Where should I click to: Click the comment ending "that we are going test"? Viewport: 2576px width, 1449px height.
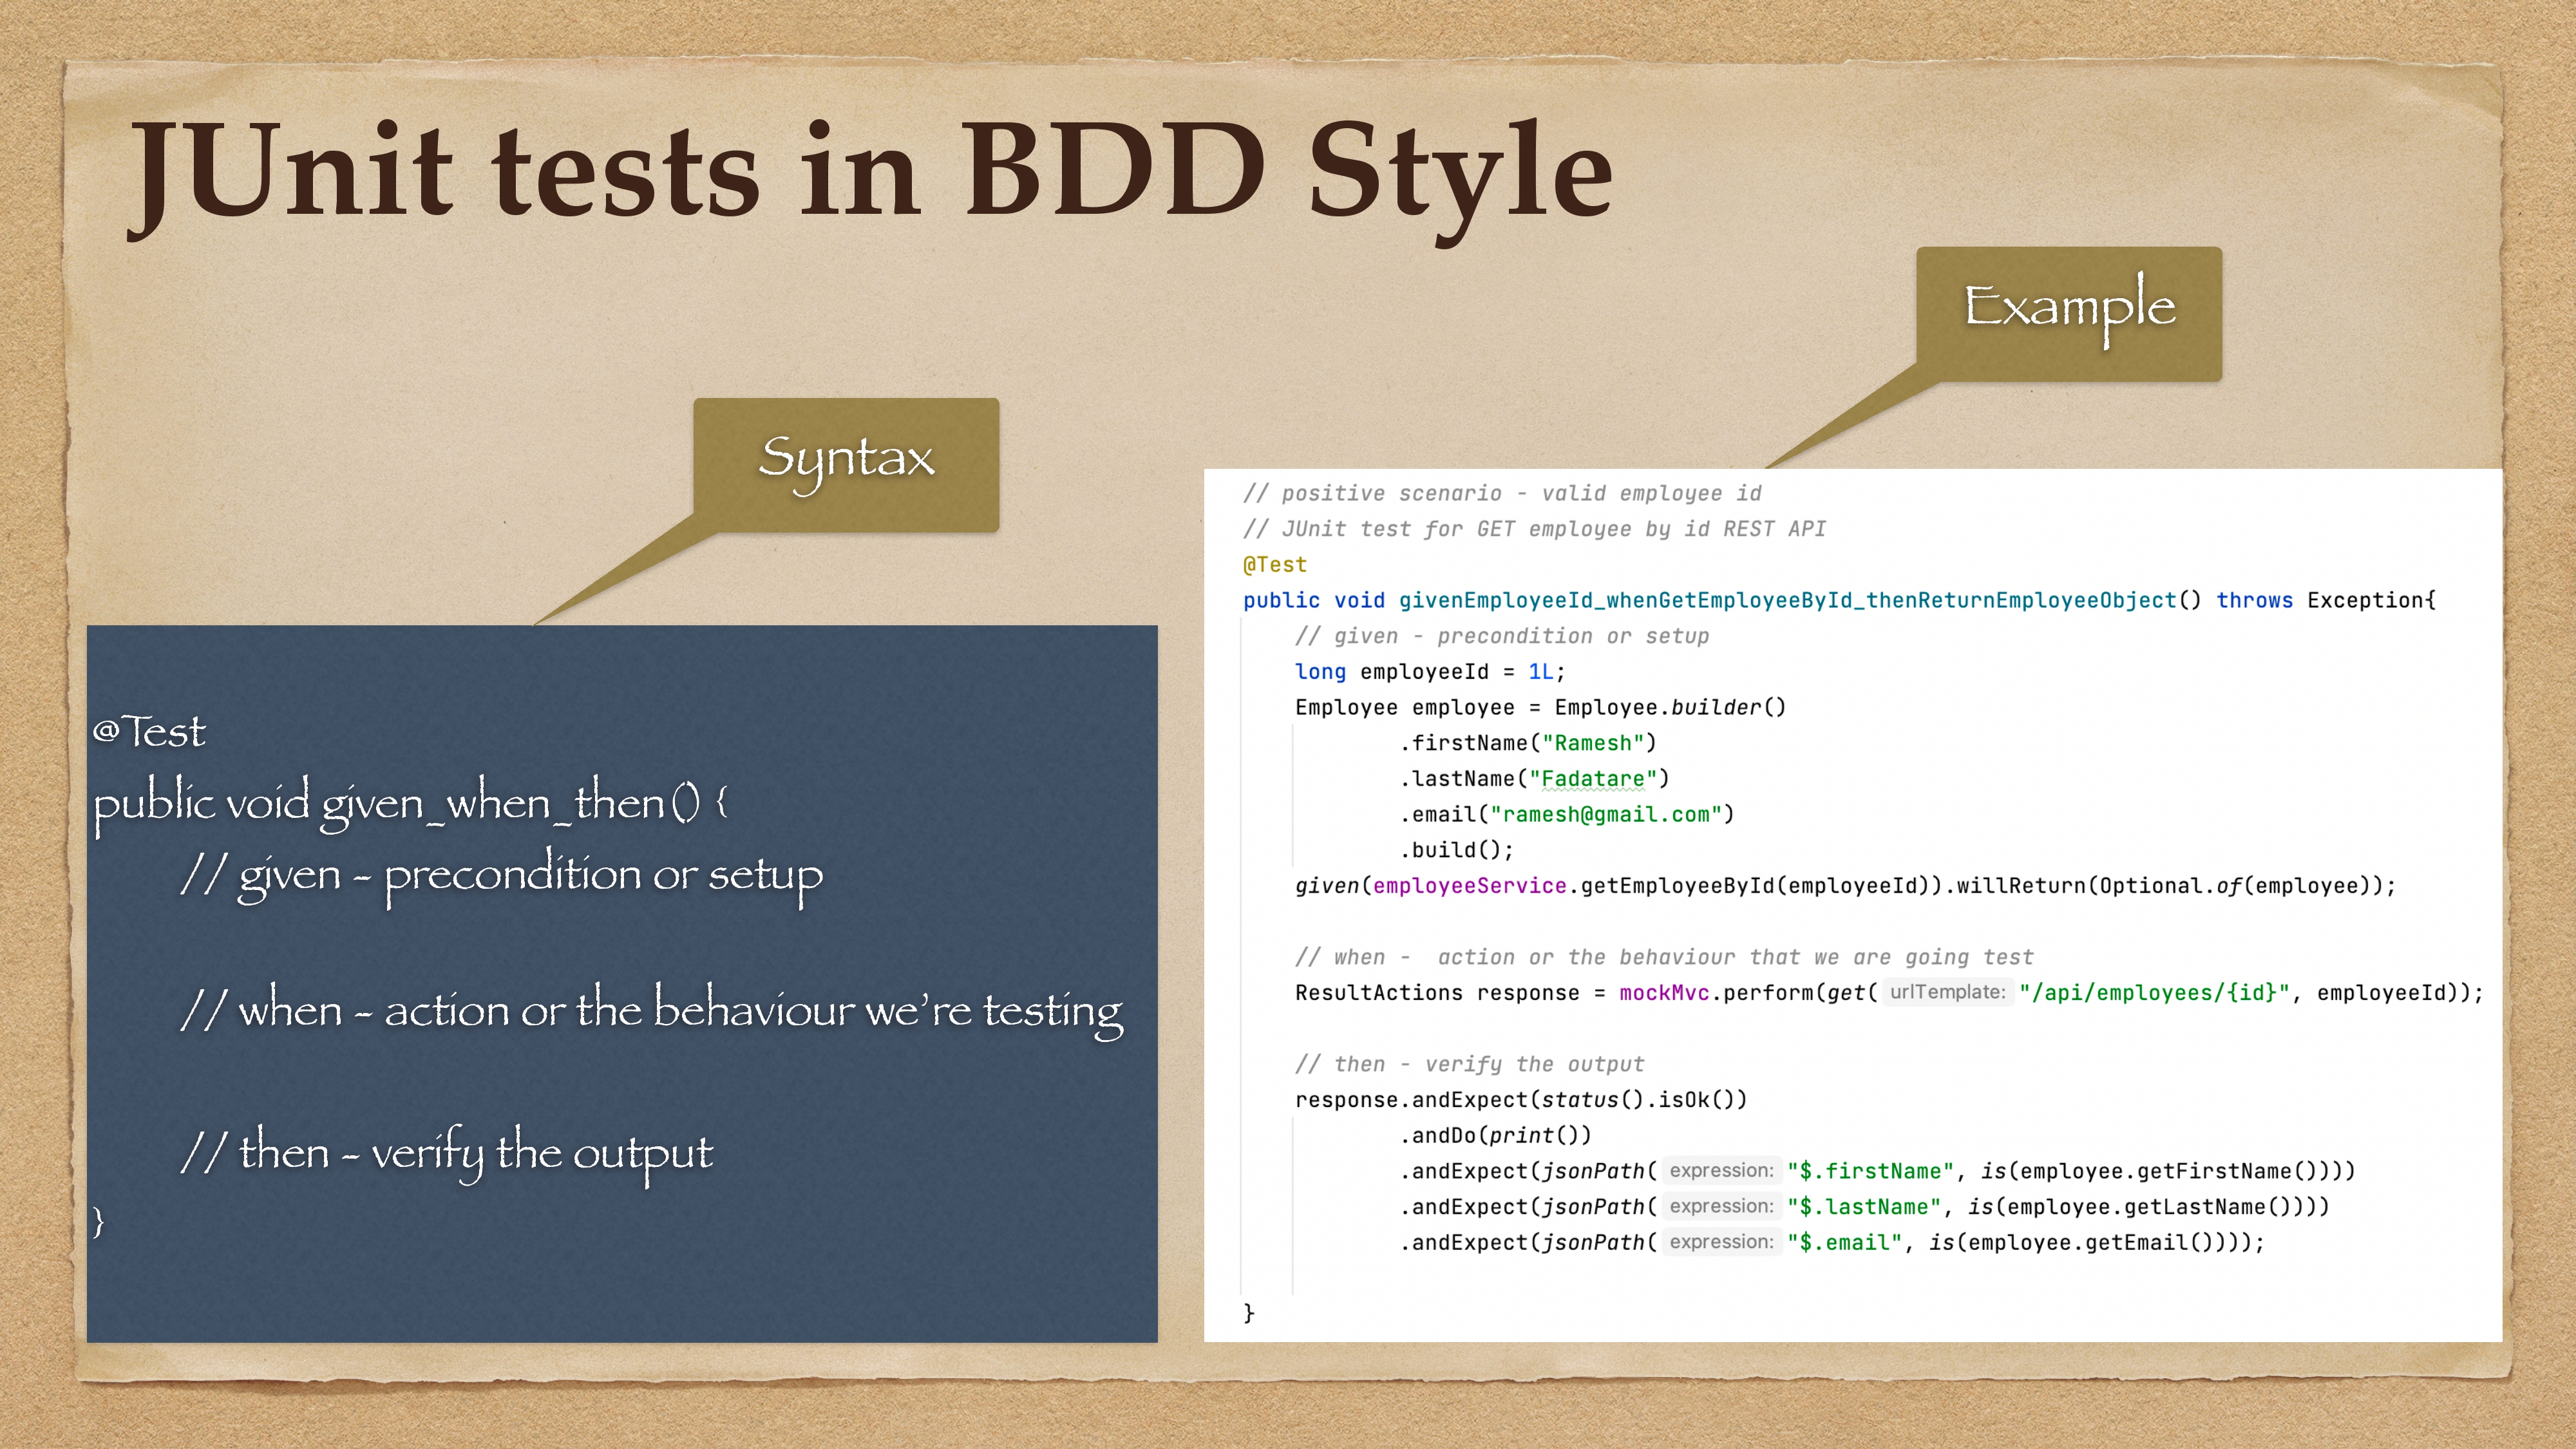(1664, 958)
